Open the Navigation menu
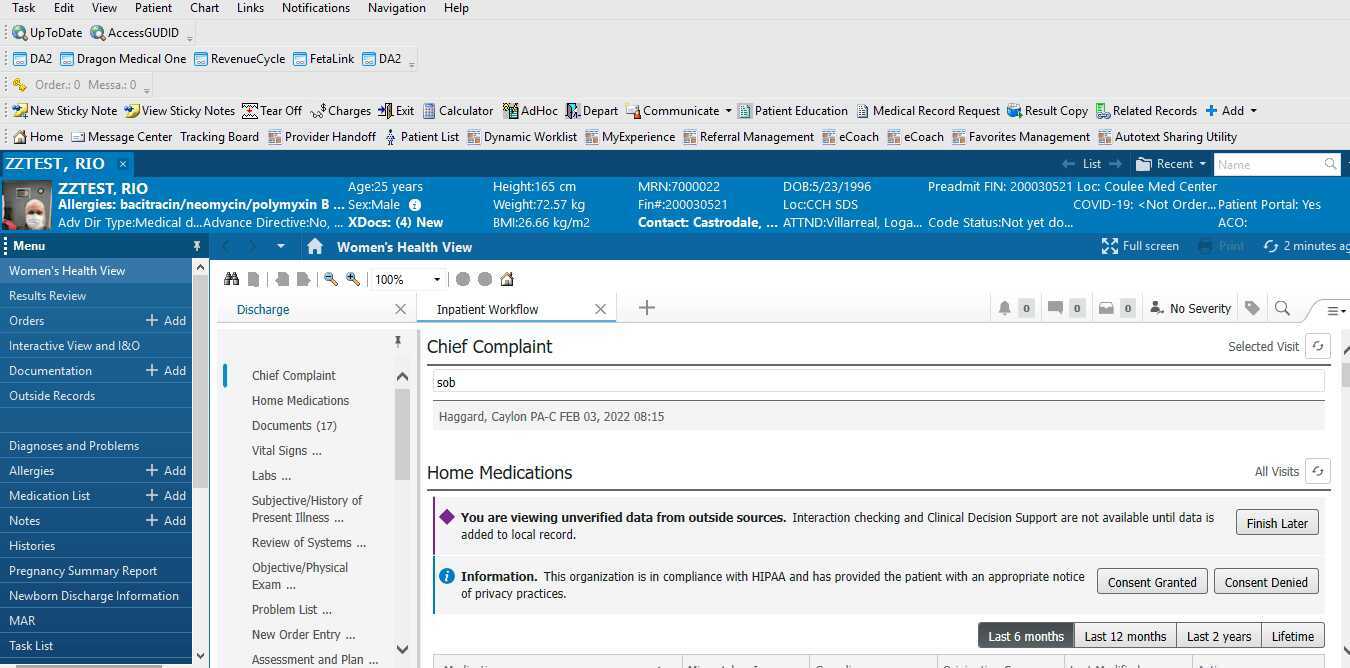This screenshot has width=1350, height=668. (396, 8)
